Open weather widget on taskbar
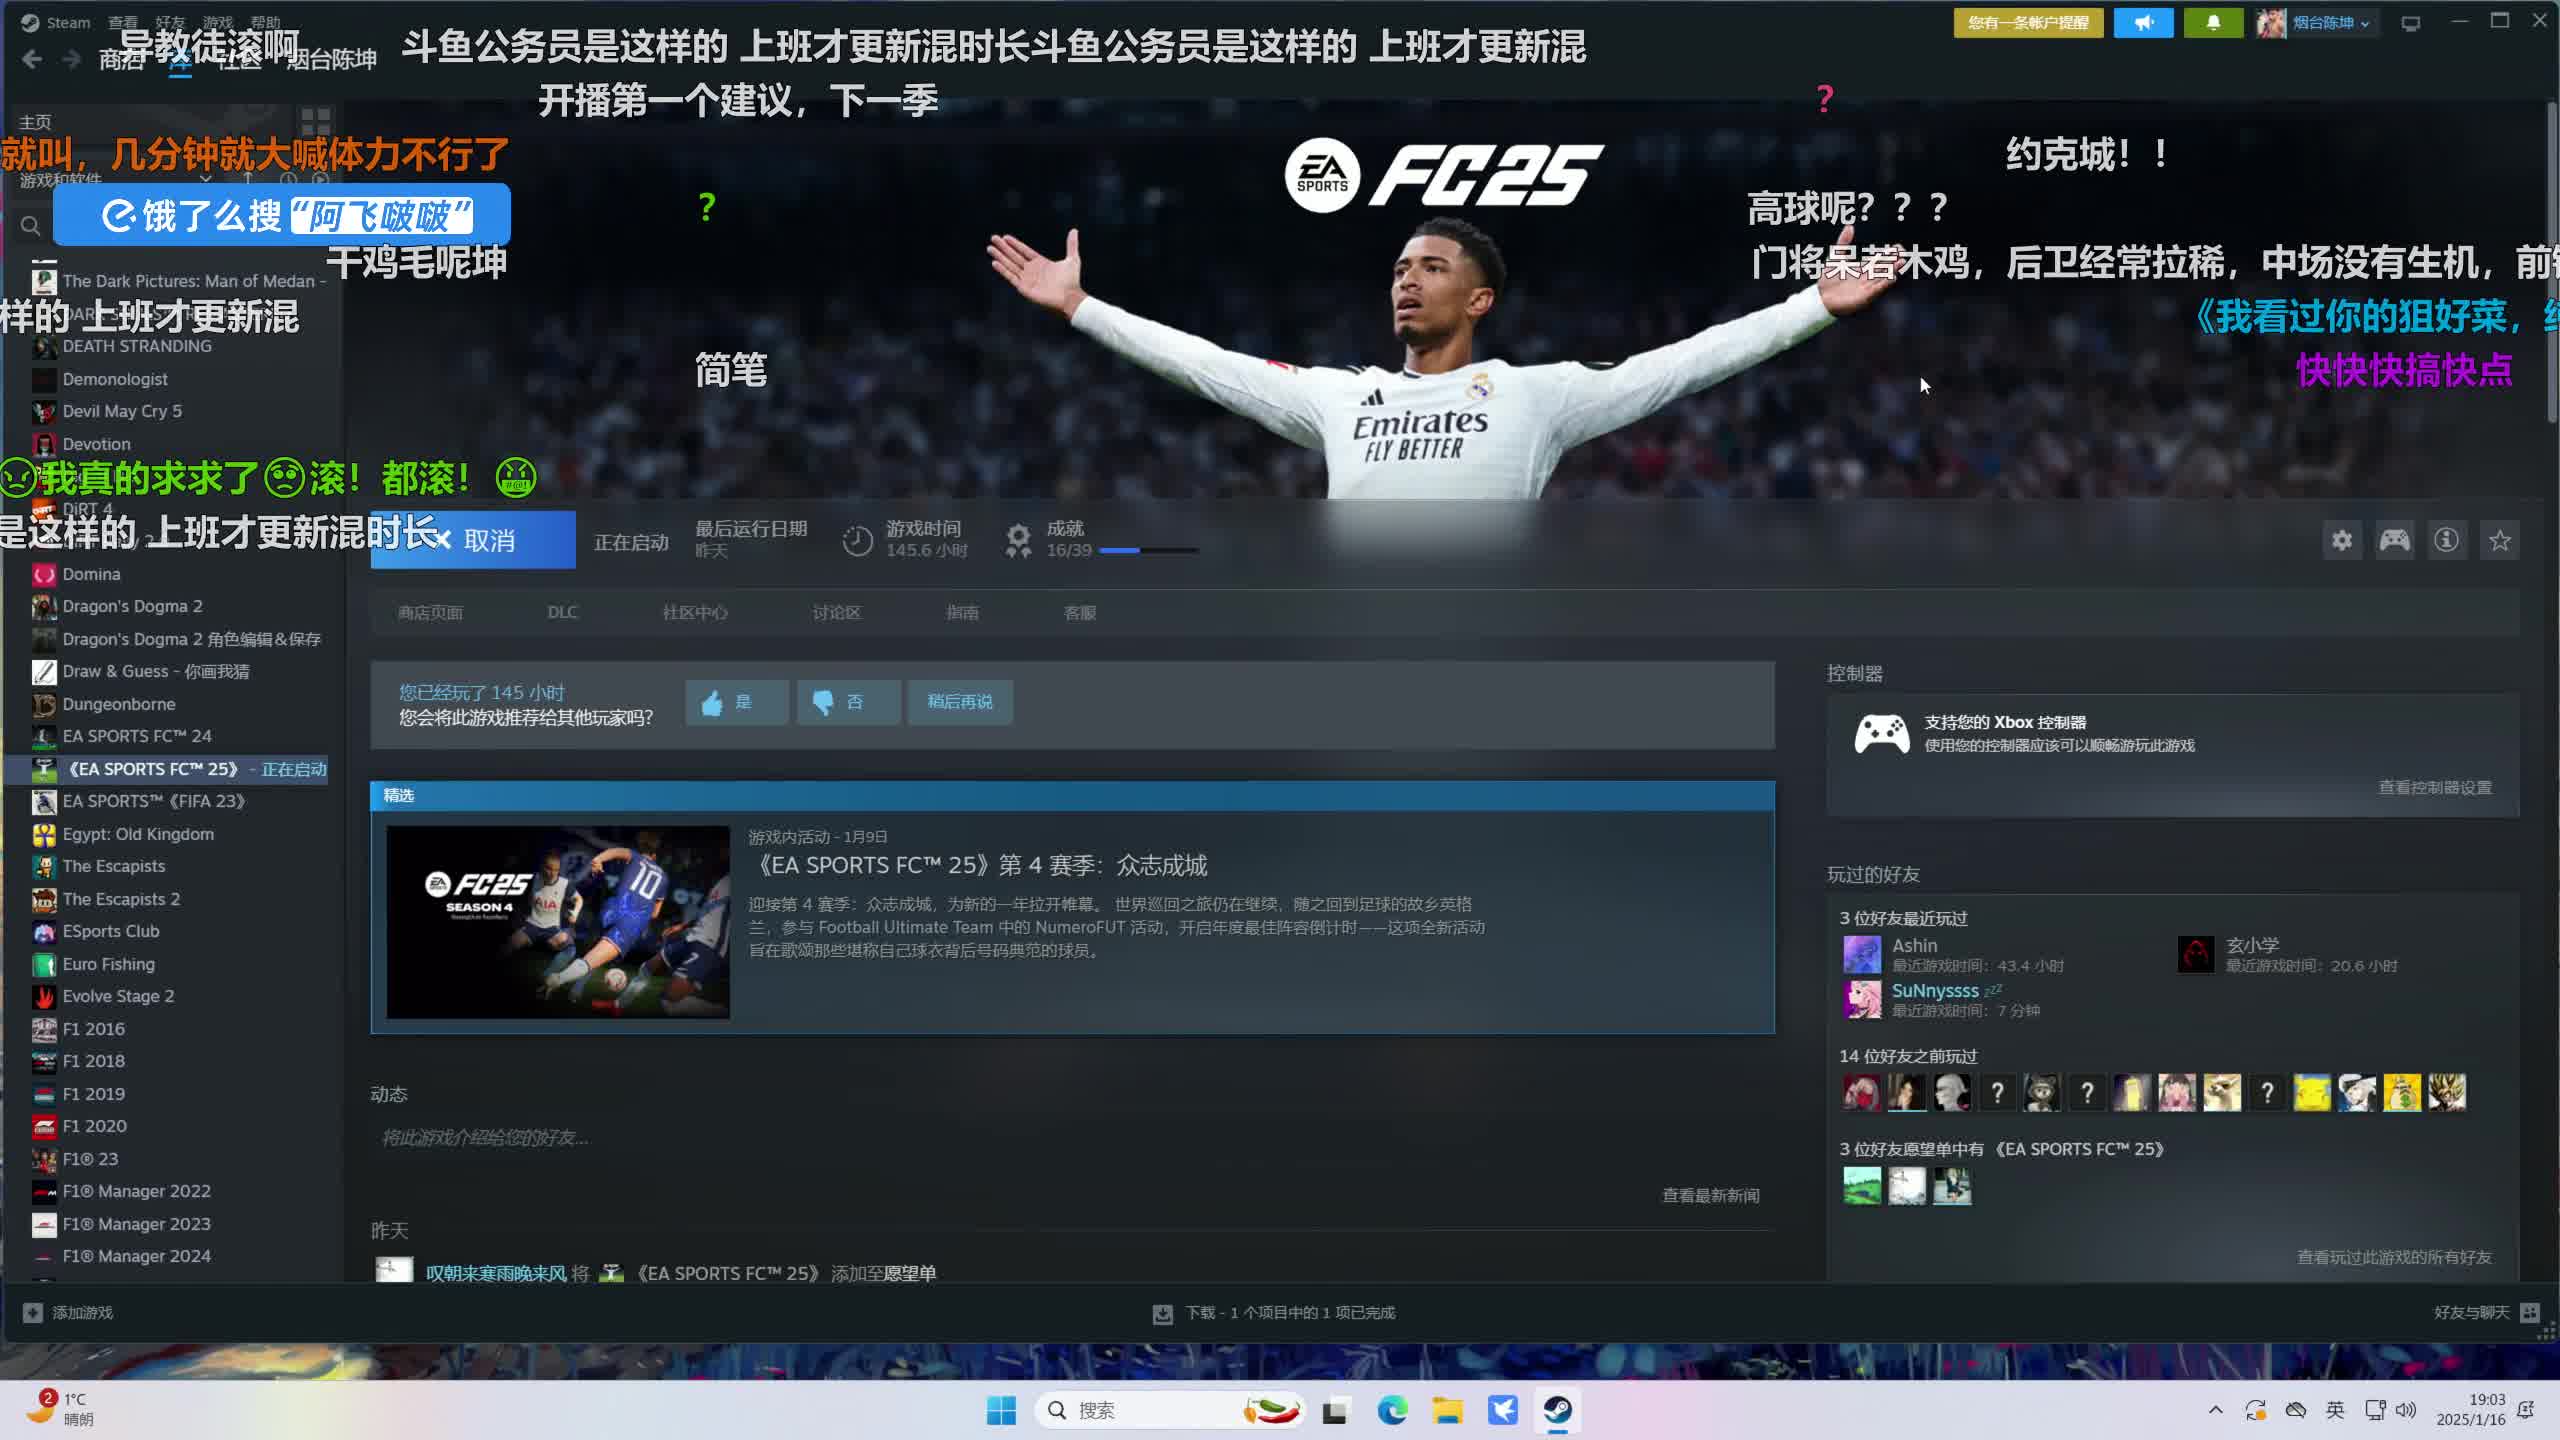Screen dimensions: 2560x1440 (x=60, y=1409)
